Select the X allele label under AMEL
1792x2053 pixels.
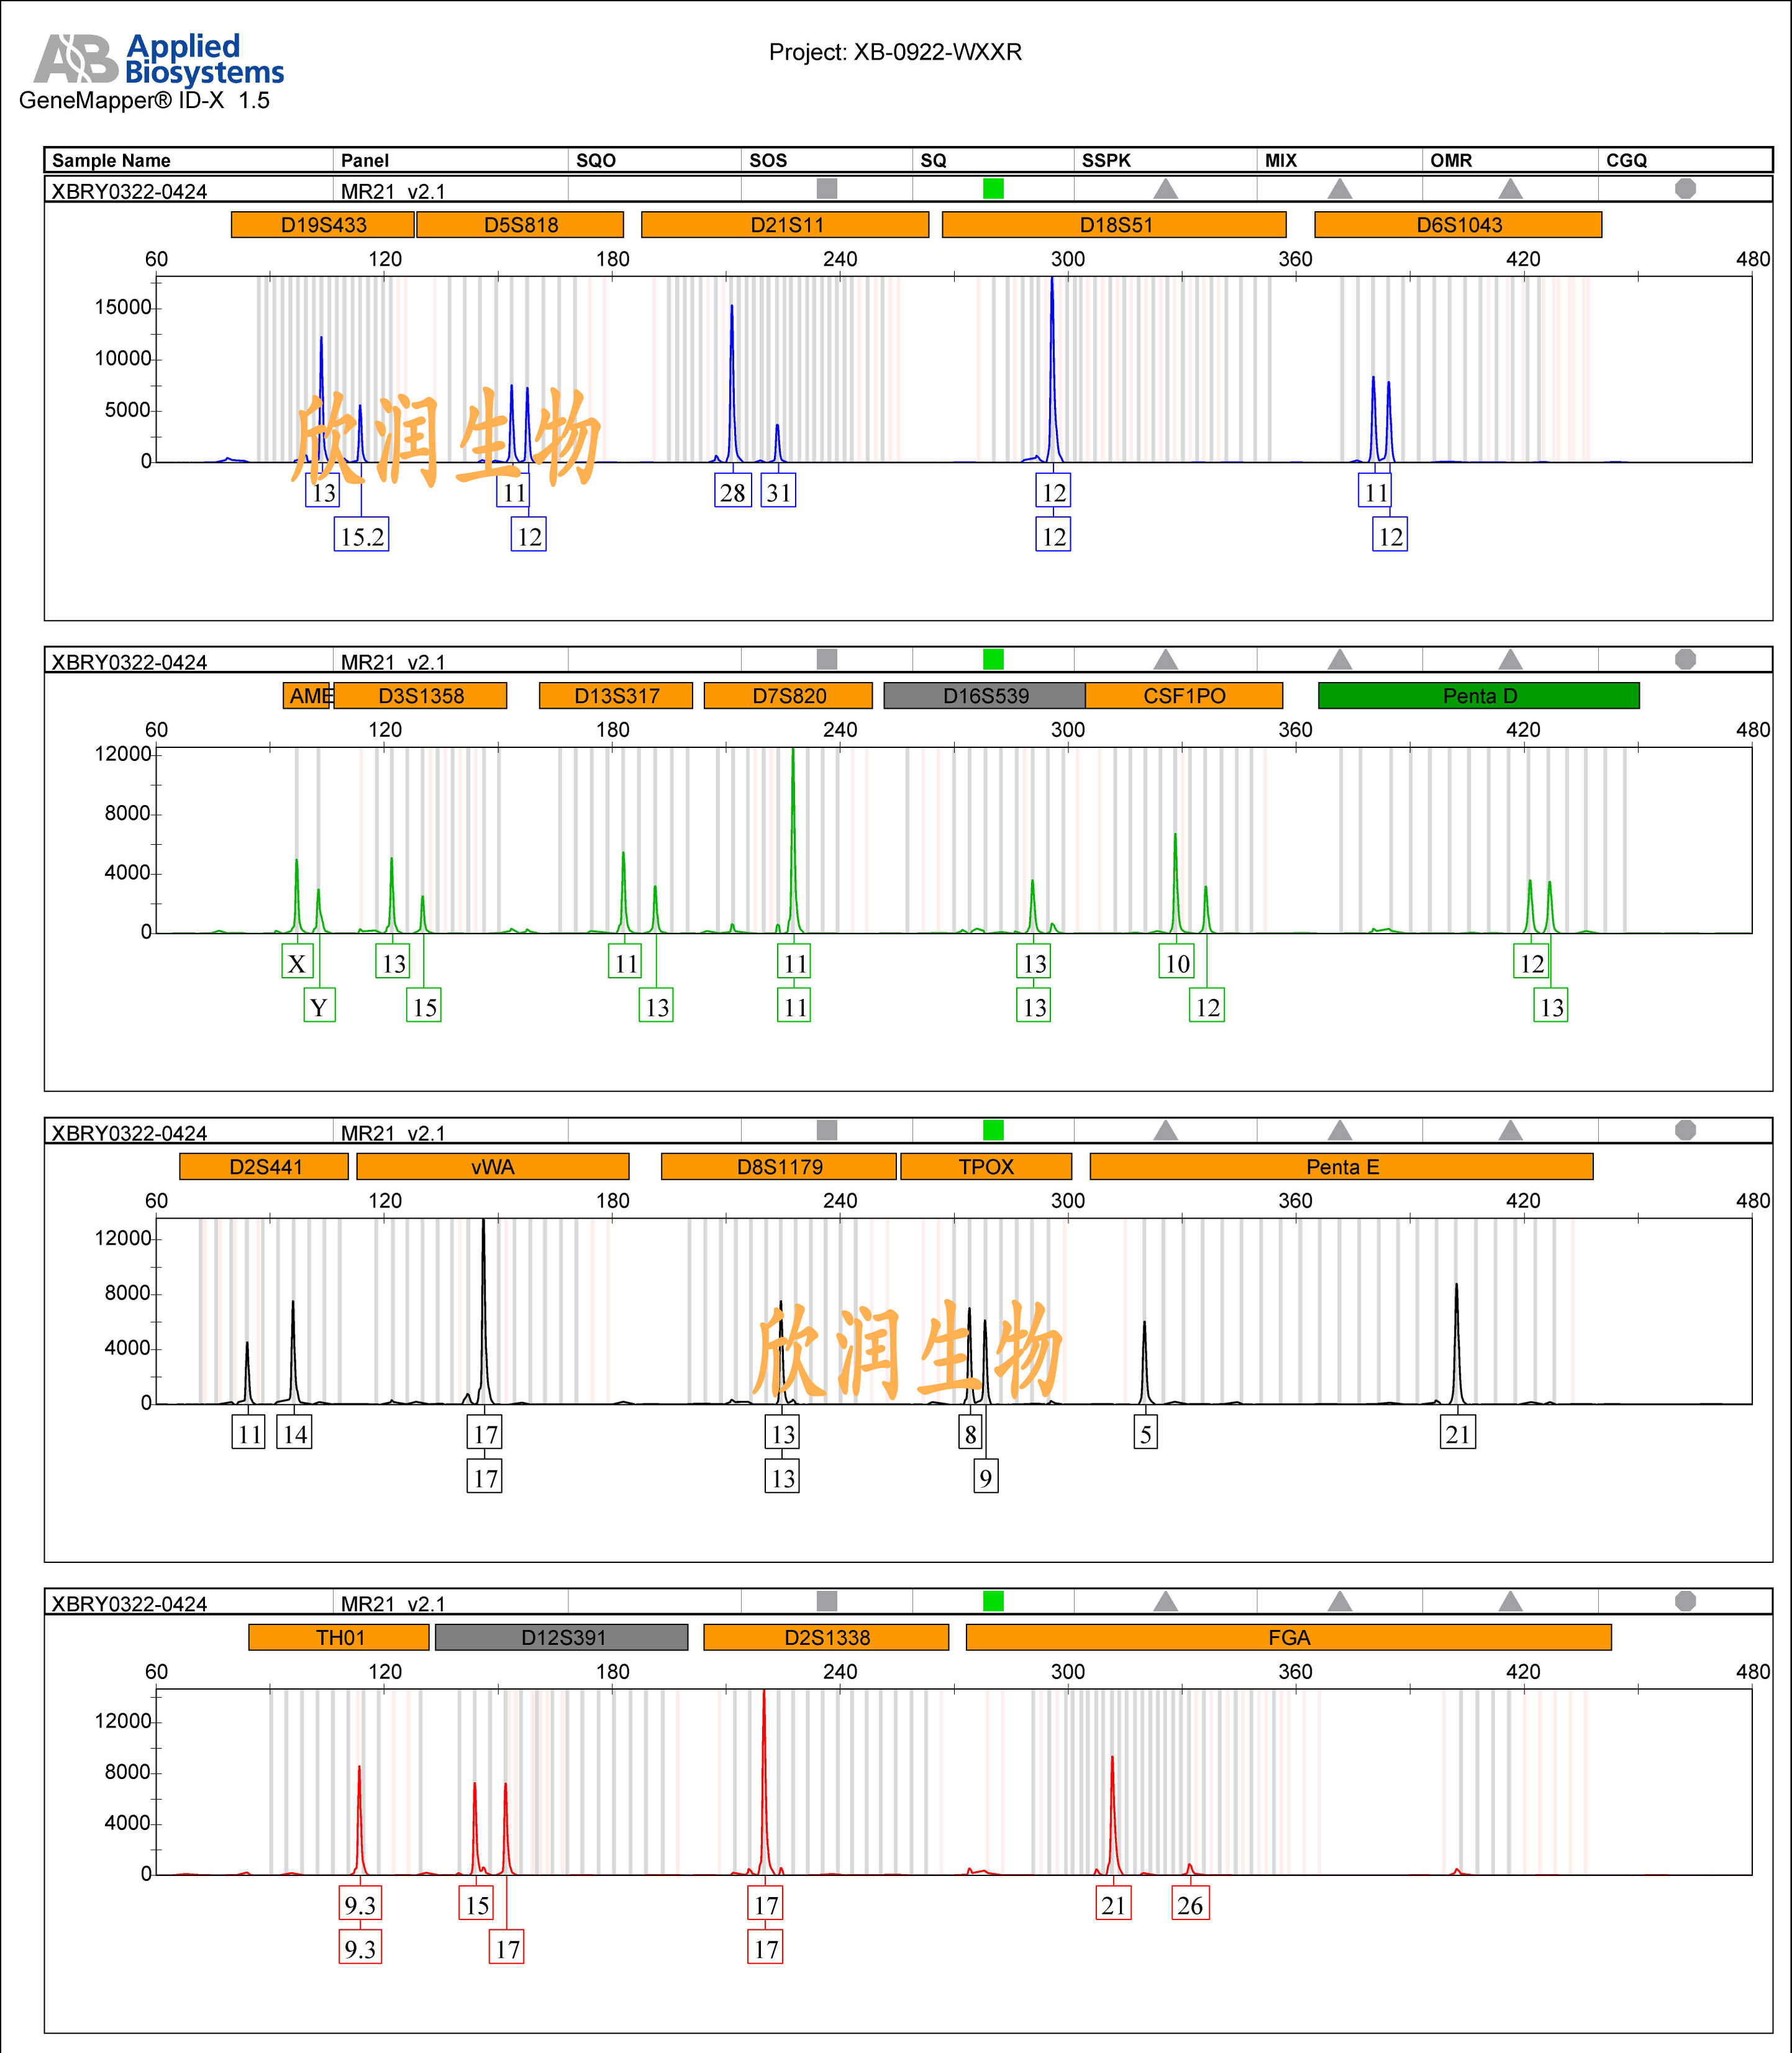click(x=297, y=962)
